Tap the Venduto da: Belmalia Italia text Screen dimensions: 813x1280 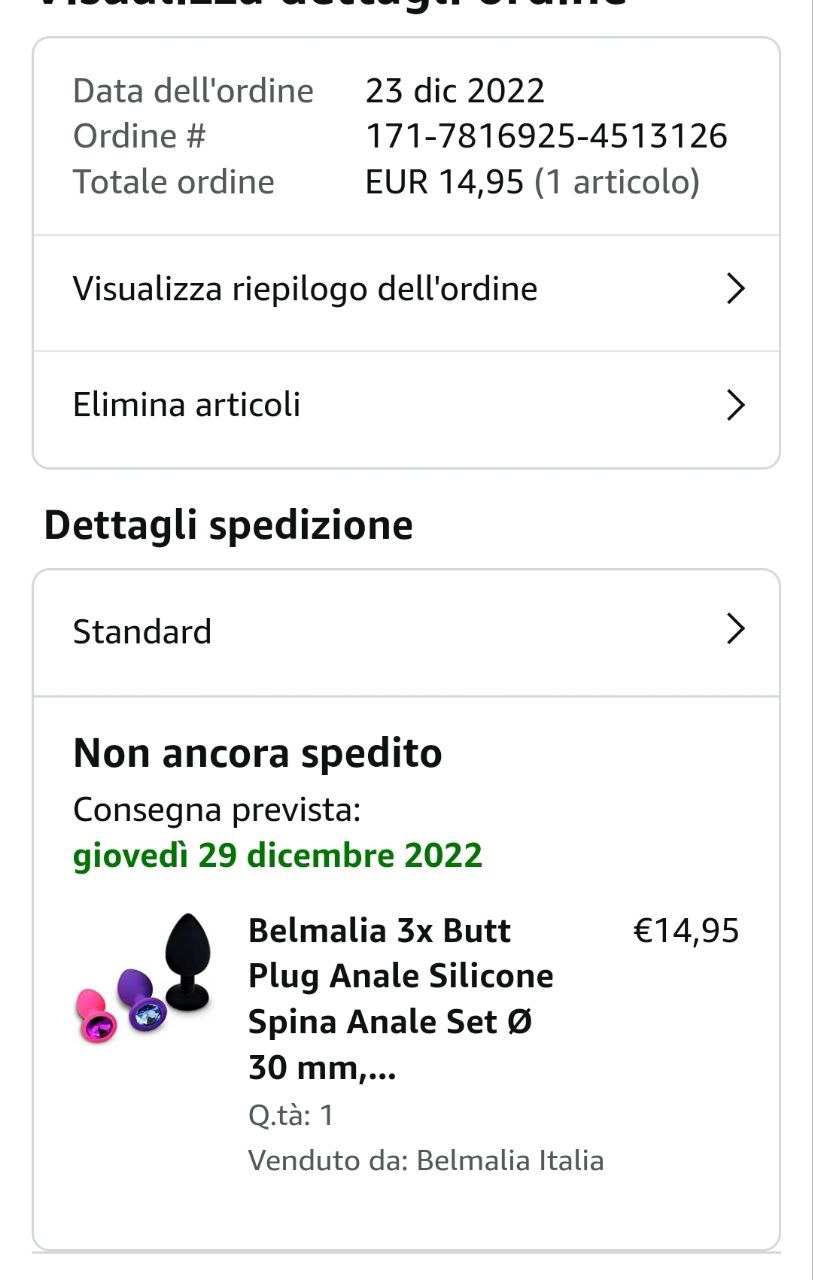click(426, 1161)
